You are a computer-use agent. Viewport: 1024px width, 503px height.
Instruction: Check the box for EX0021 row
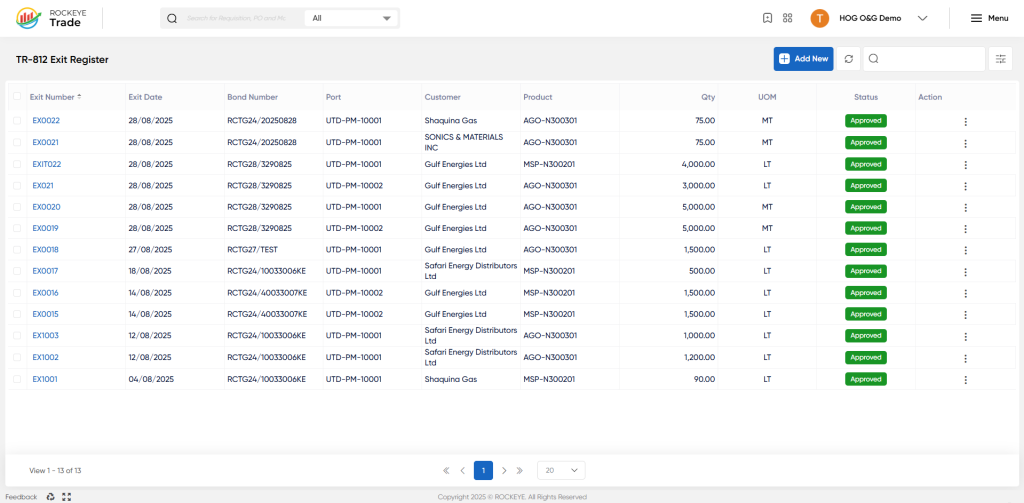(x=17, y=142)
